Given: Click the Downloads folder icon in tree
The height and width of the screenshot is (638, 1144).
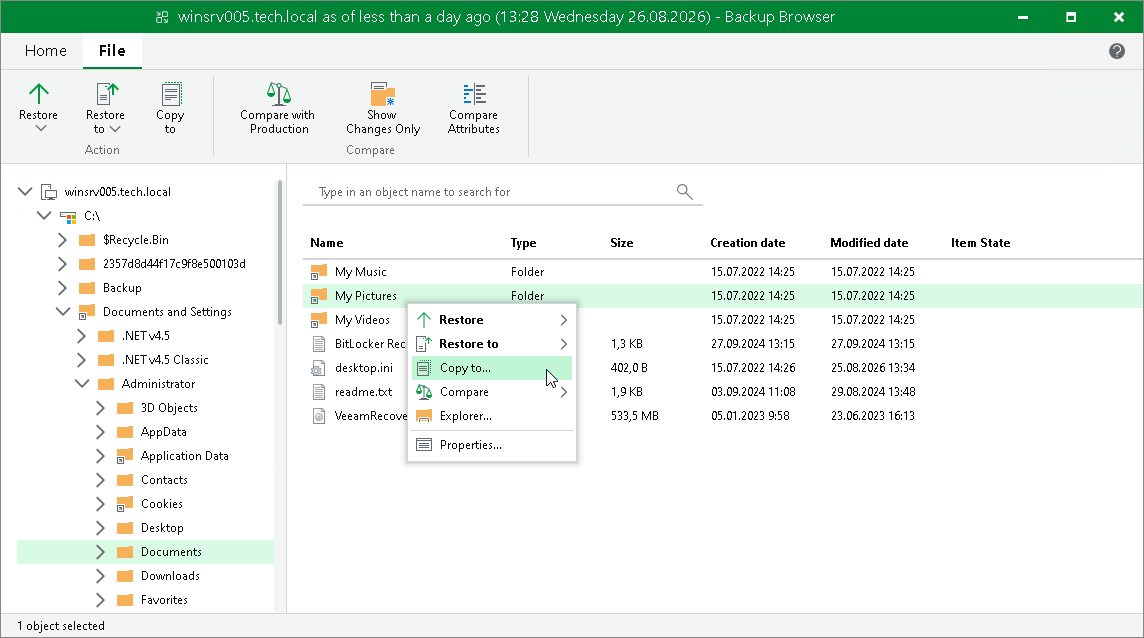Looking at the screenshot, I should [125, 576].
